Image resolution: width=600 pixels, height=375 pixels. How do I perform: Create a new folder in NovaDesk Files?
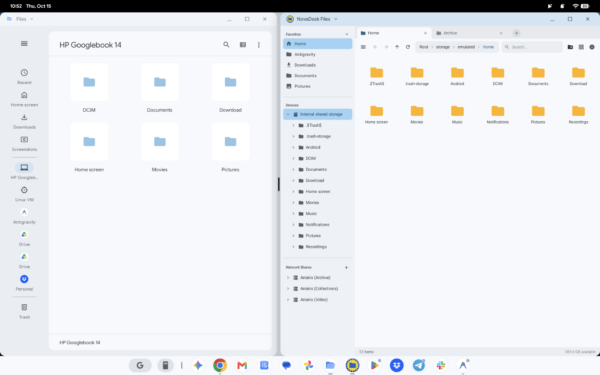coord(570,47)
